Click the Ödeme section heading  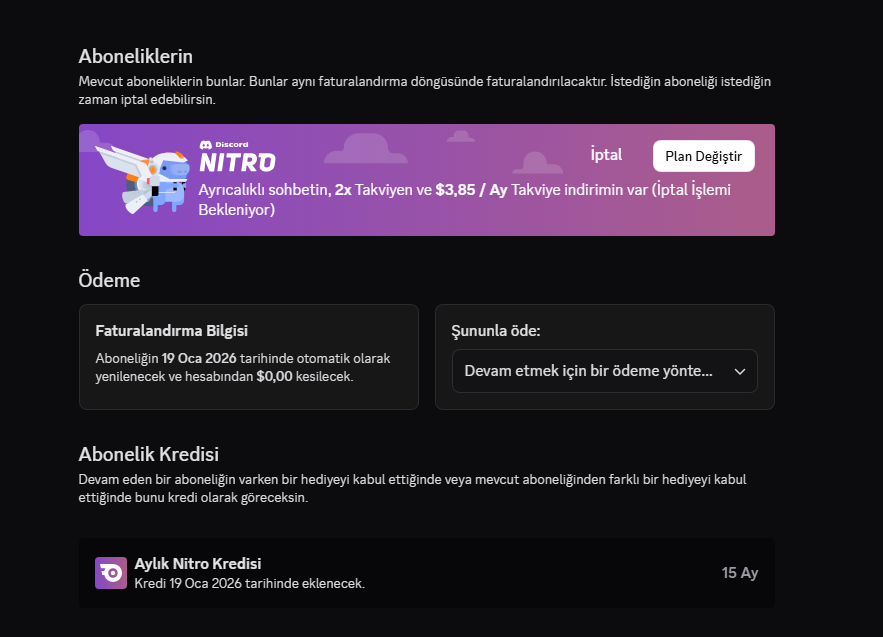tap(109, 280)
